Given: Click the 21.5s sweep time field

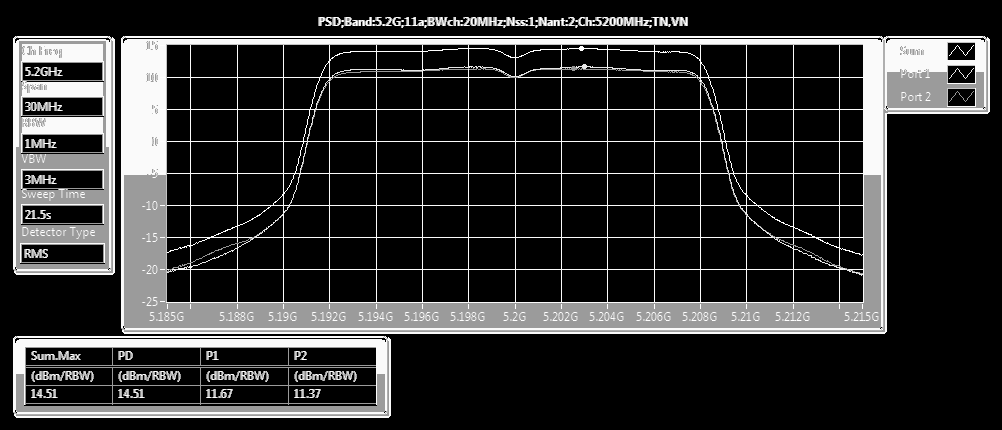Looking at the screenshot, I should [x=63, y=215].
